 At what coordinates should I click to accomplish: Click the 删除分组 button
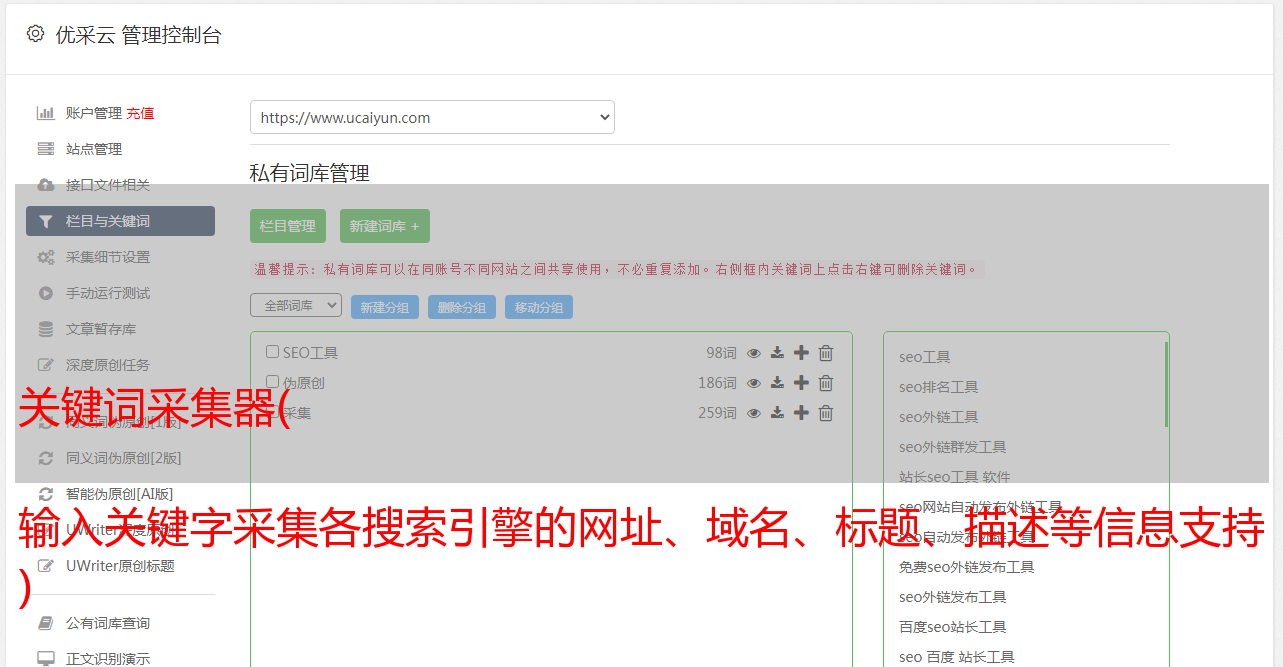pyautogui.click(x=462, y=307)
